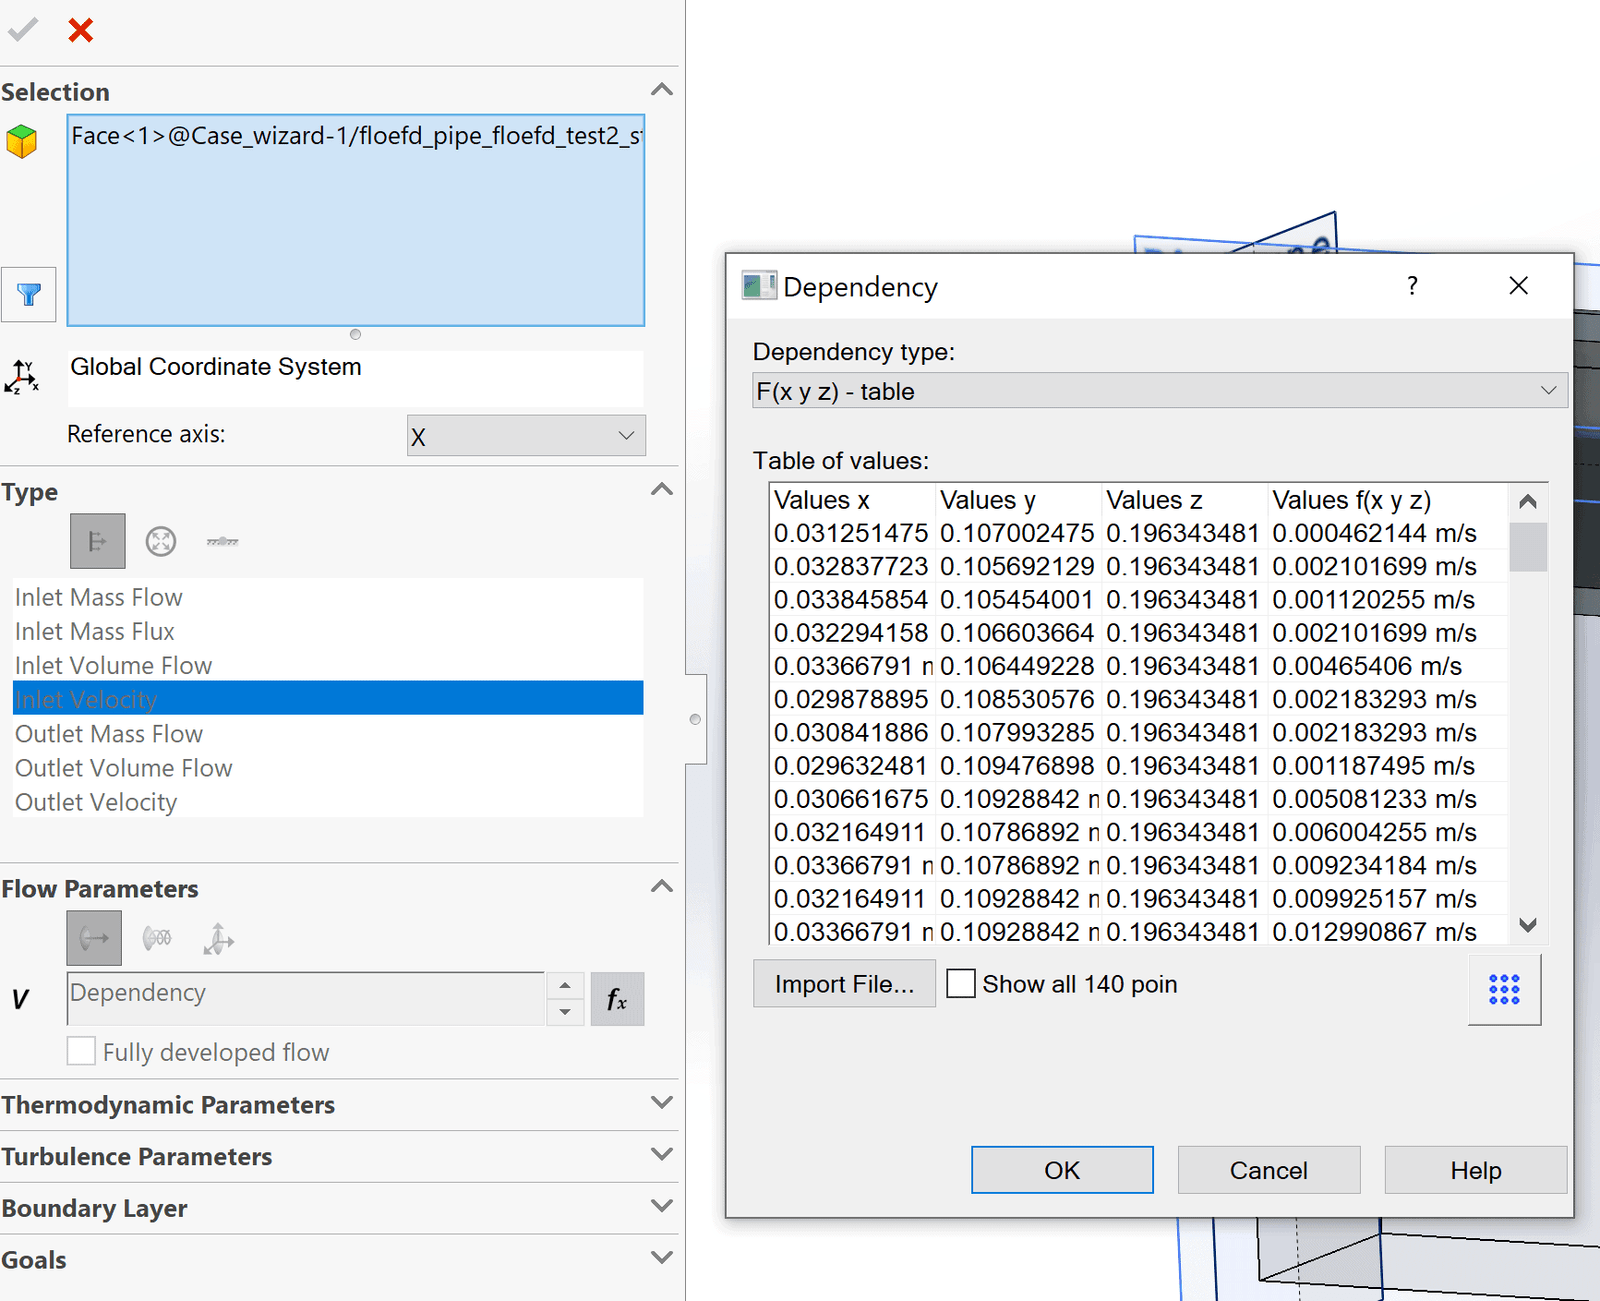The image size is (1600, 1301).
Task: Click the cell 0.031251475 in Values x
Action: 851,533
